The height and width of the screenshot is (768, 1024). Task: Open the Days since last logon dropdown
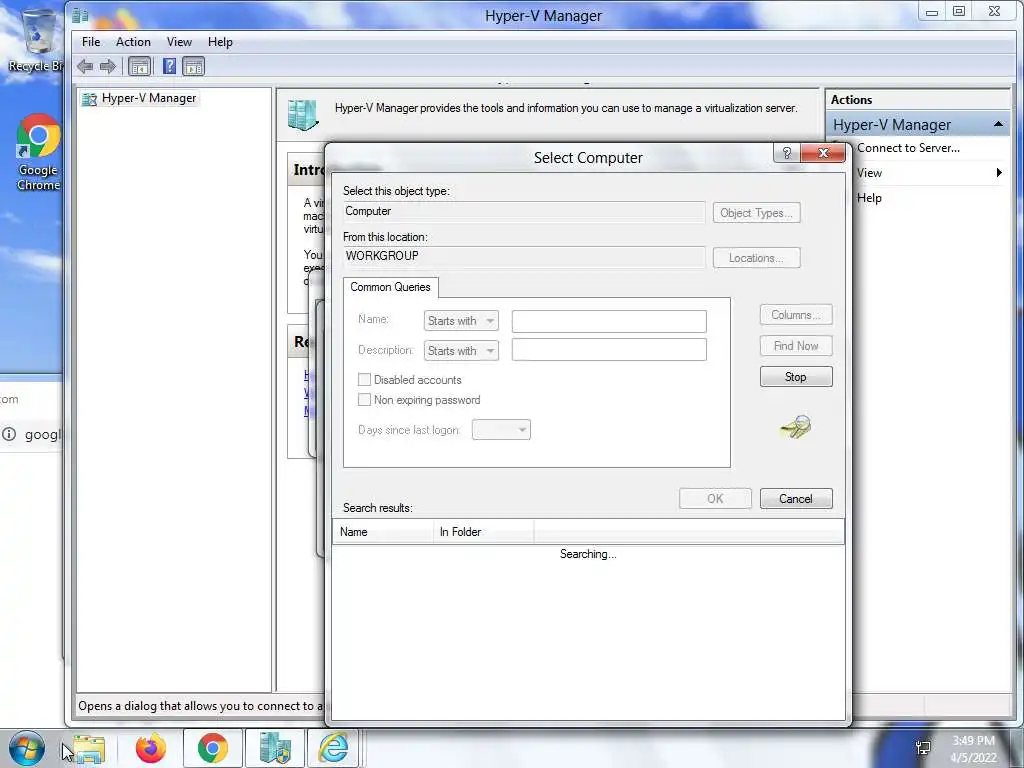(501, 430)
